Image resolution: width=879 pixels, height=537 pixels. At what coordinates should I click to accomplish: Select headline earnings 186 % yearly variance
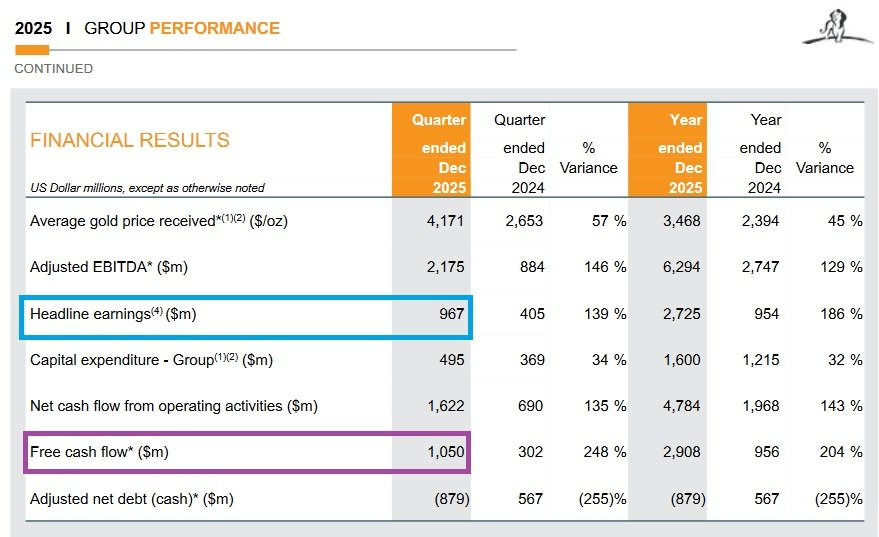[841, 314]
